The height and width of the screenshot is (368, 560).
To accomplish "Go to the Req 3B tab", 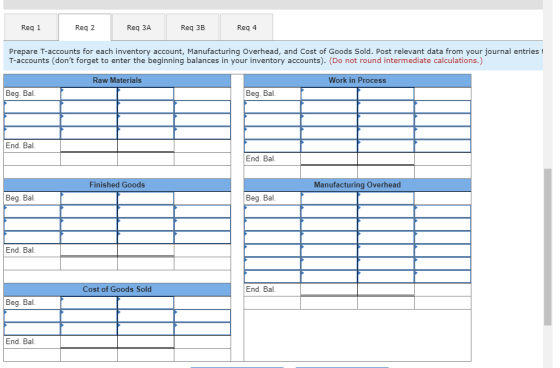I will 193,28.
